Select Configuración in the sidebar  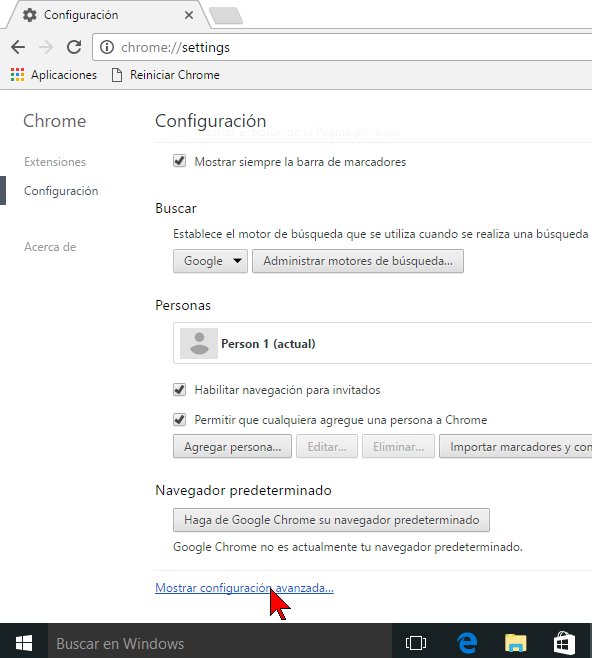coord(61,191)
